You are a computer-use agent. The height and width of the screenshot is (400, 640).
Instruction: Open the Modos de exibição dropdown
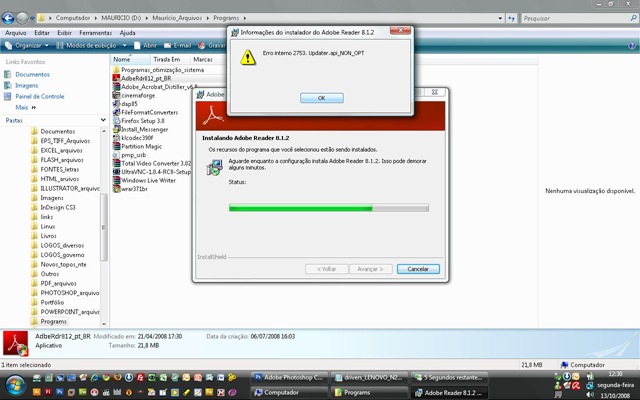click(91, 45)
